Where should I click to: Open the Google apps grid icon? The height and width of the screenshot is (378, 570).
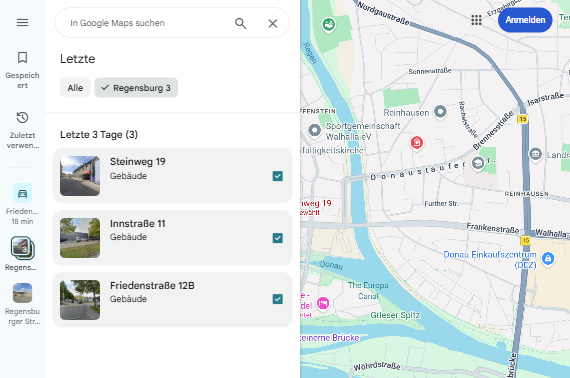[476, 20]
